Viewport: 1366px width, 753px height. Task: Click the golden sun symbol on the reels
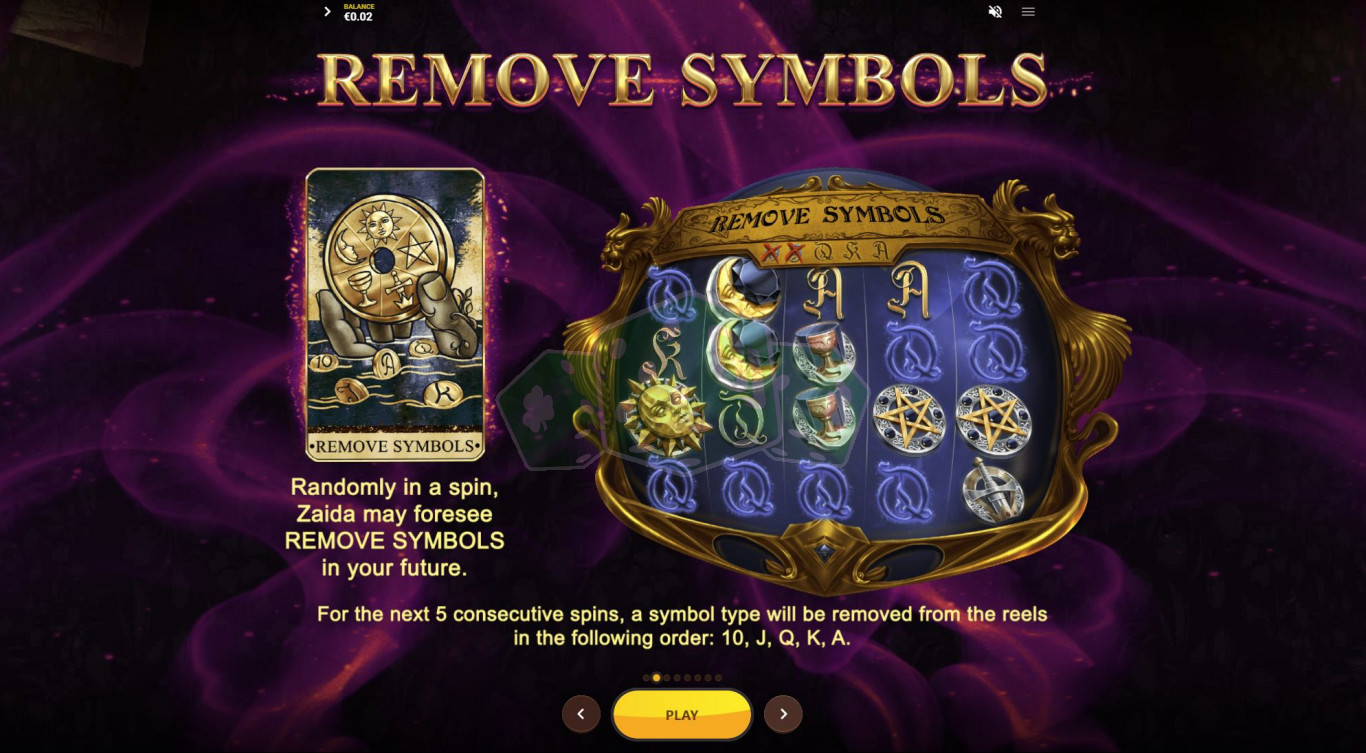[x=661, y=413]
